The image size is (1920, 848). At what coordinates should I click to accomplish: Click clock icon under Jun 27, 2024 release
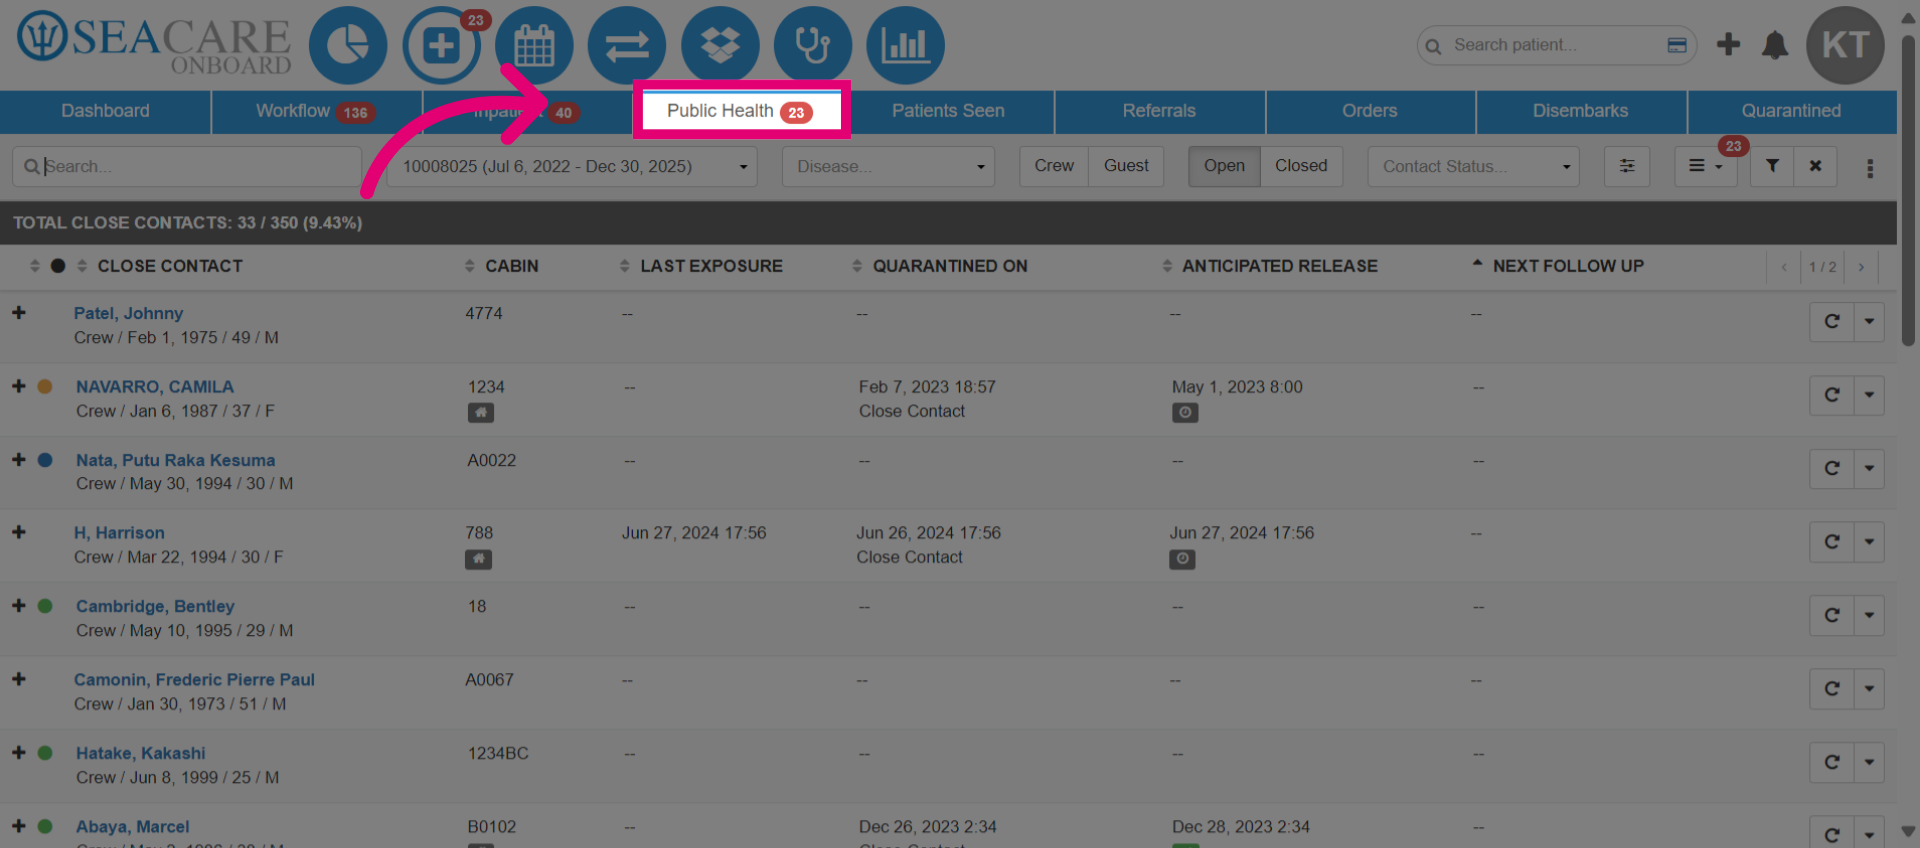[x=1182, y=559]
